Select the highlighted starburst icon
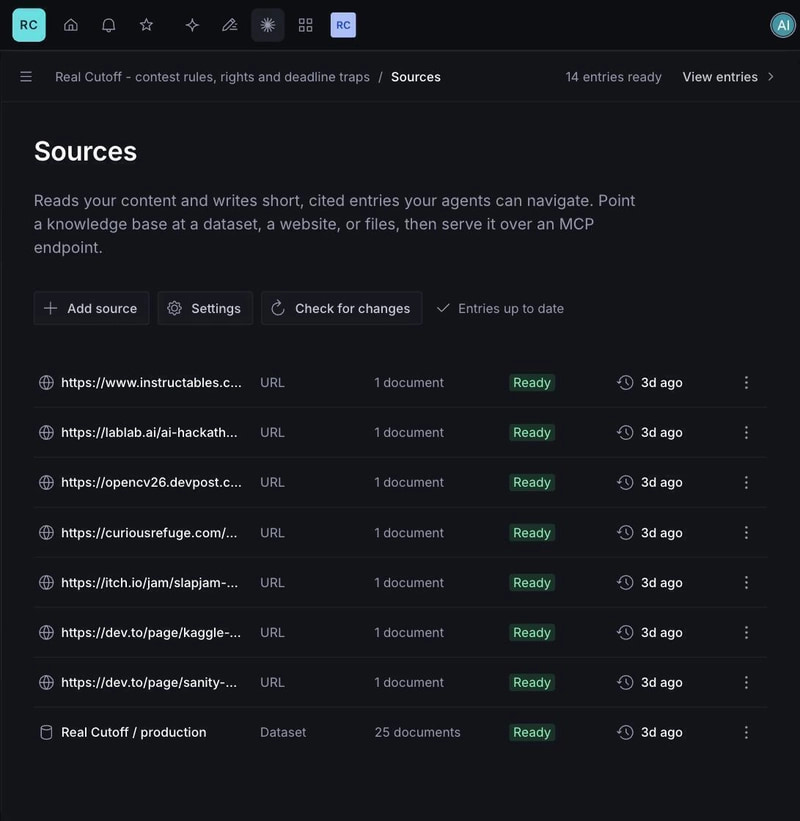This screenshot has width=800, height=821. coord(268,25)
